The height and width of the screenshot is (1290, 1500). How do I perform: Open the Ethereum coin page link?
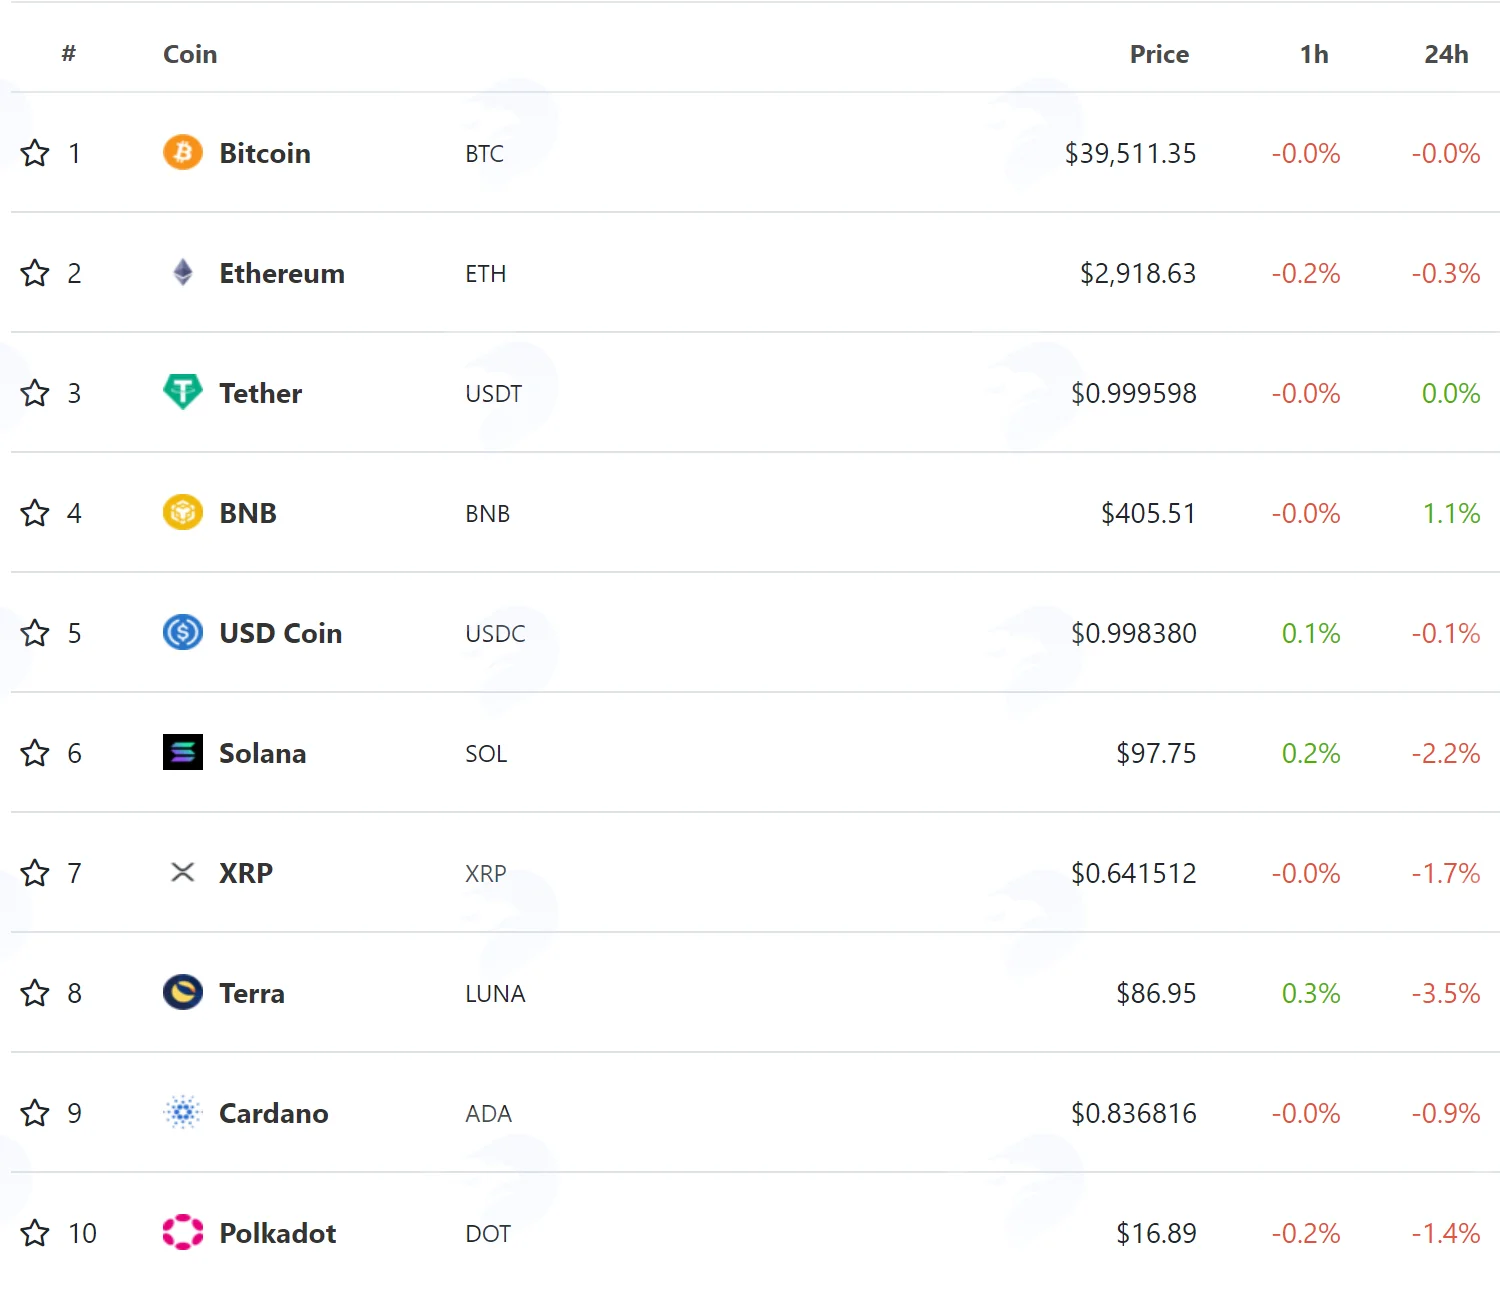(x=282, y=273)
